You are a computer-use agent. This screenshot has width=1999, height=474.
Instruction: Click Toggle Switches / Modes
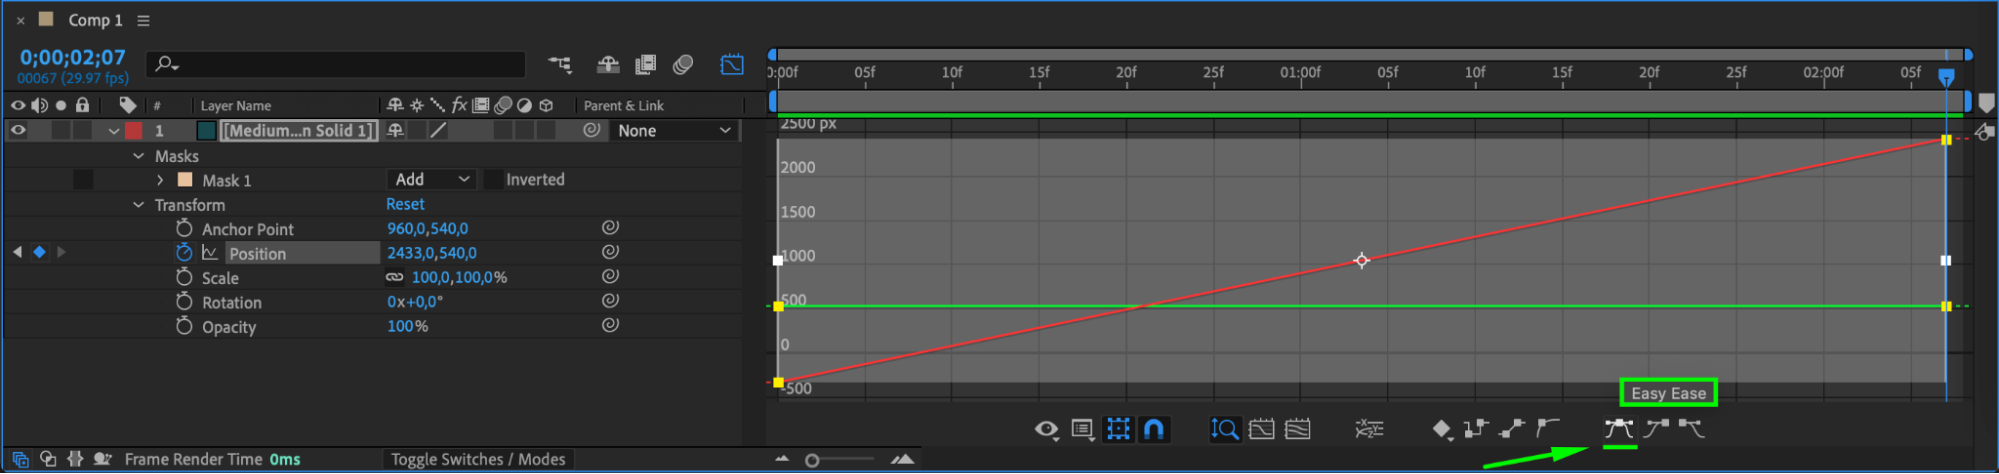(x=478, y=459)
